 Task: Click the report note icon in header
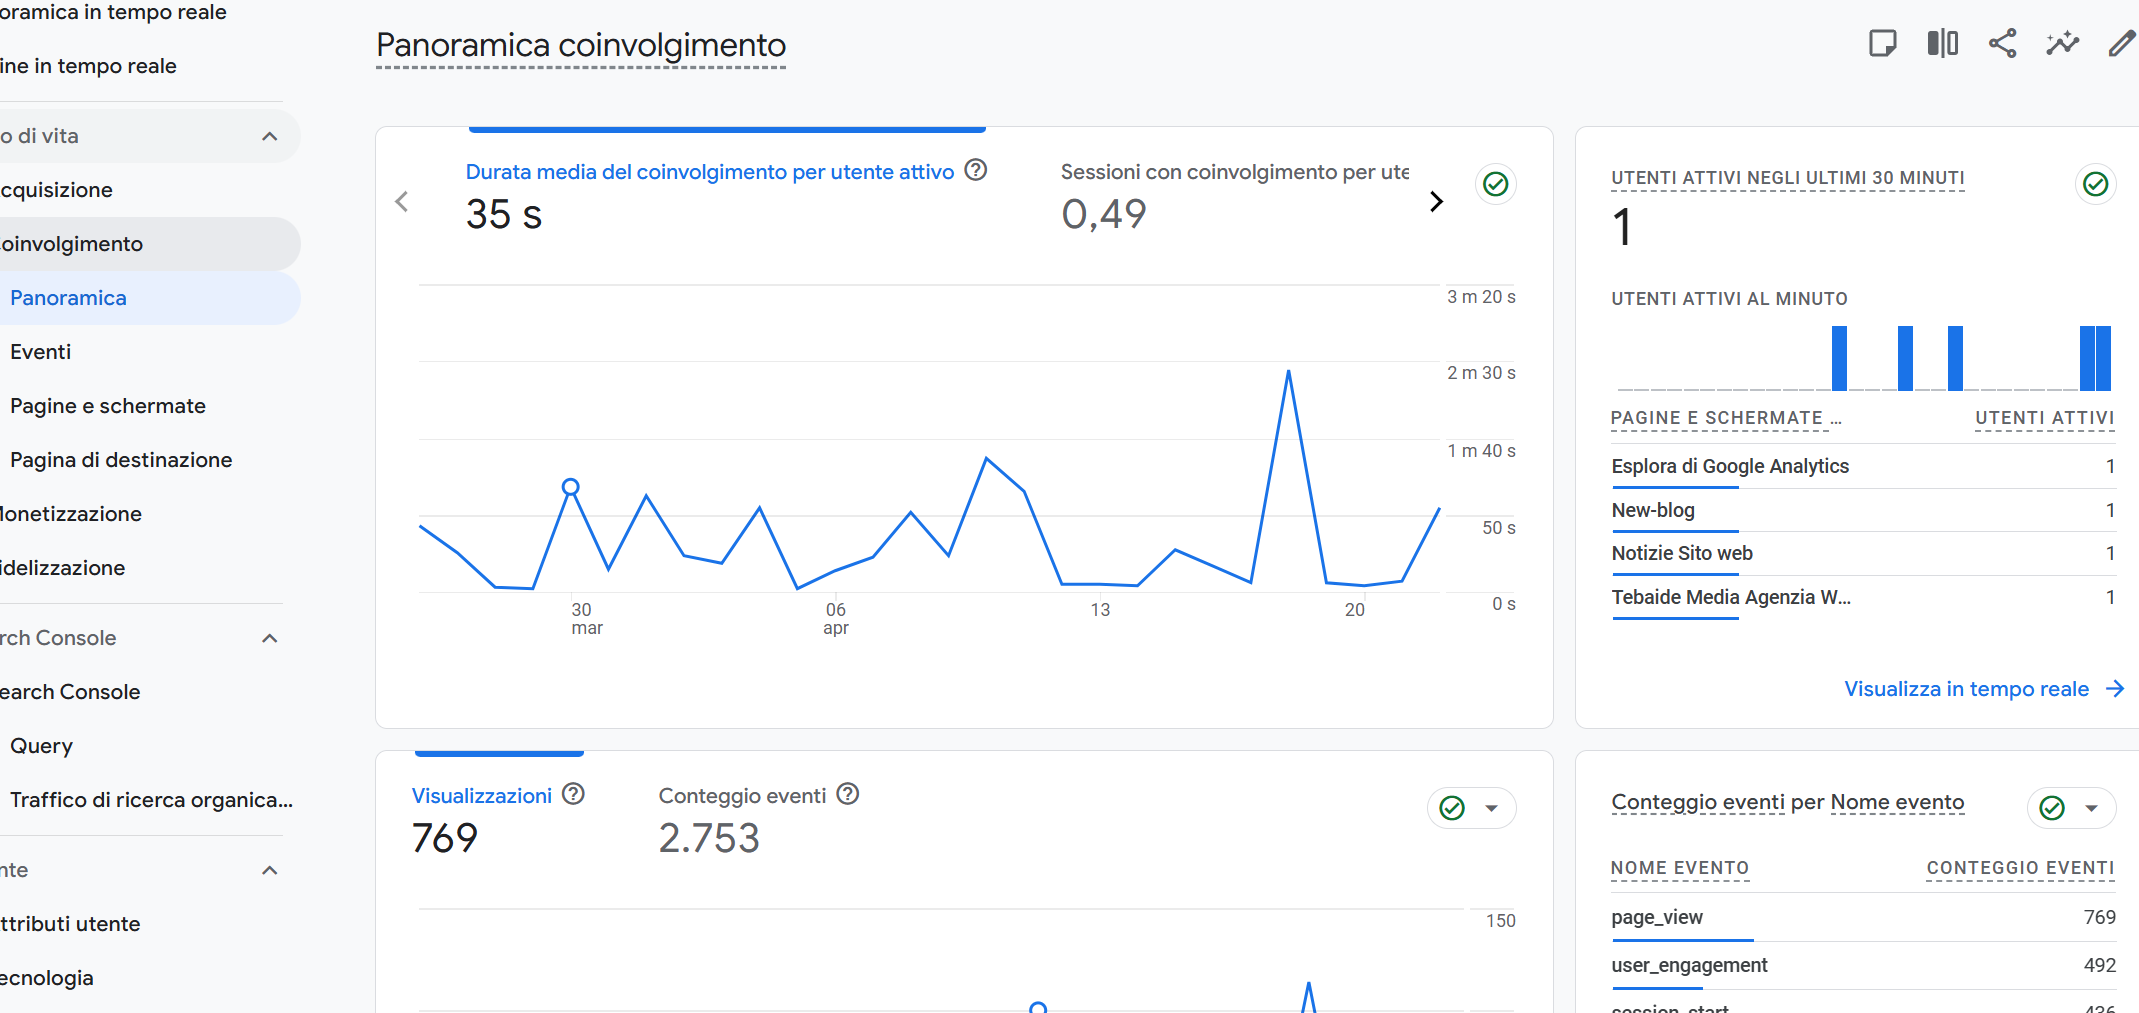[x=1882, y=44]
